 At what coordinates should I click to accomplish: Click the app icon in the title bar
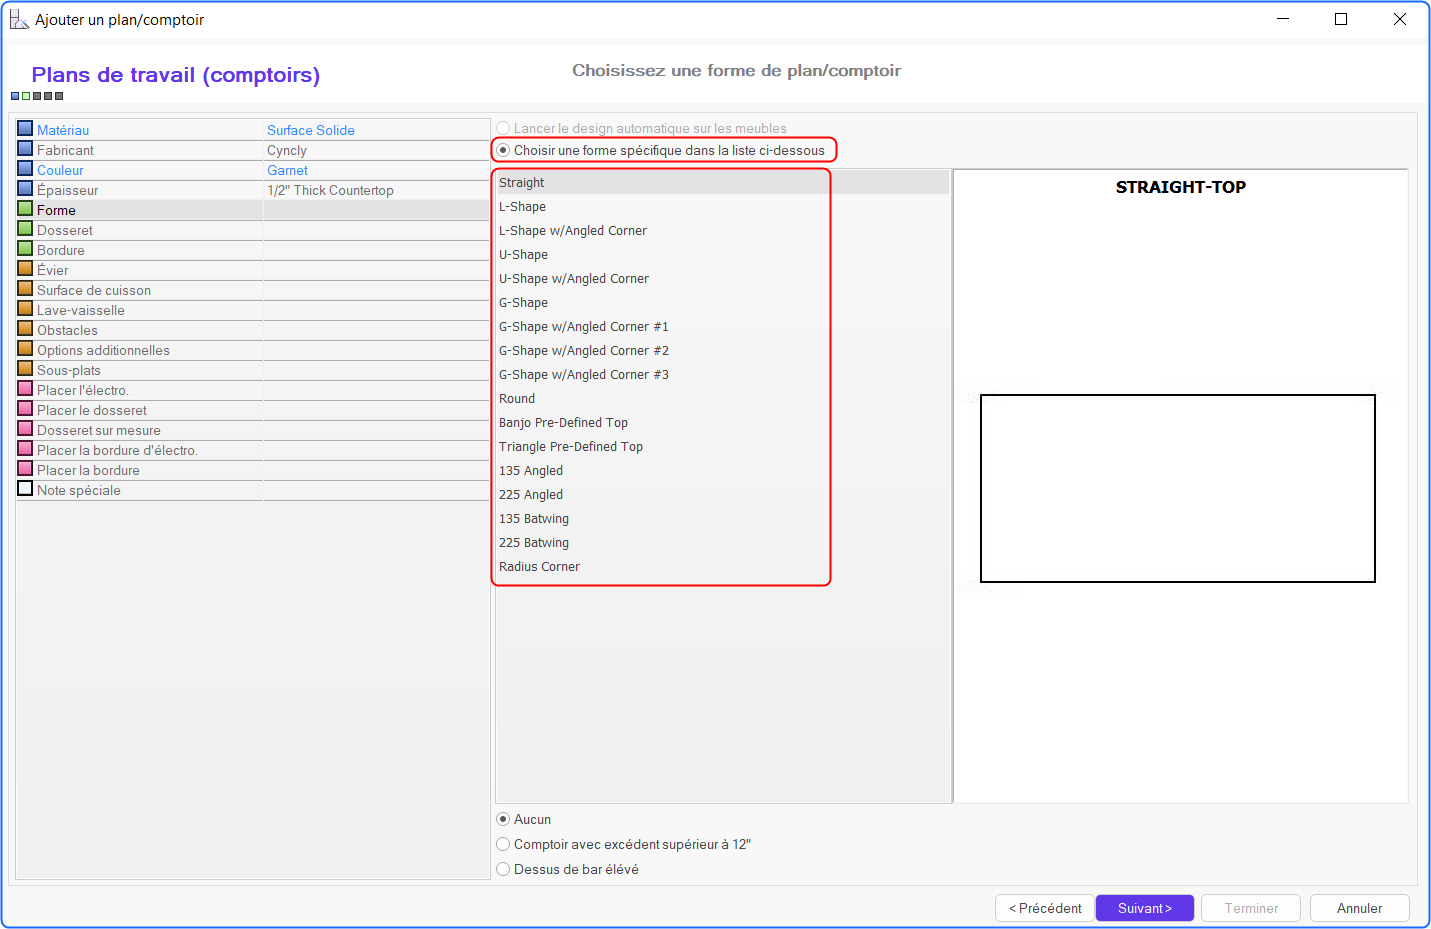(x=19, y=19)
